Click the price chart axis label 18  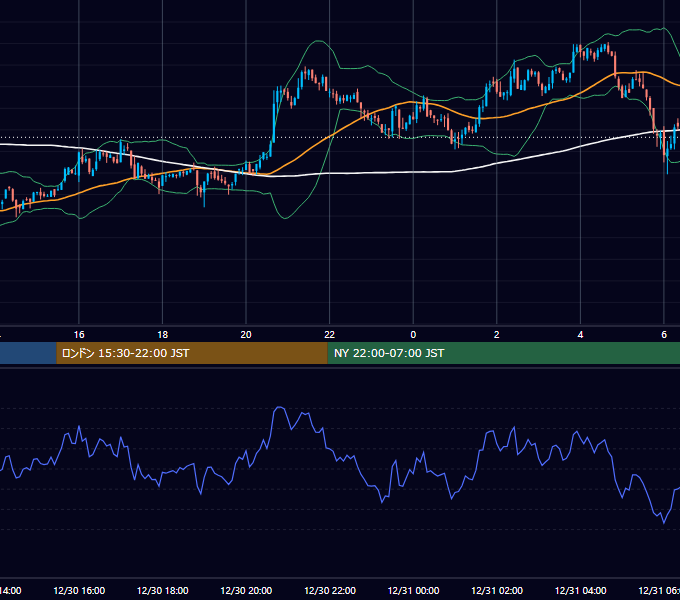click(163, 335)
